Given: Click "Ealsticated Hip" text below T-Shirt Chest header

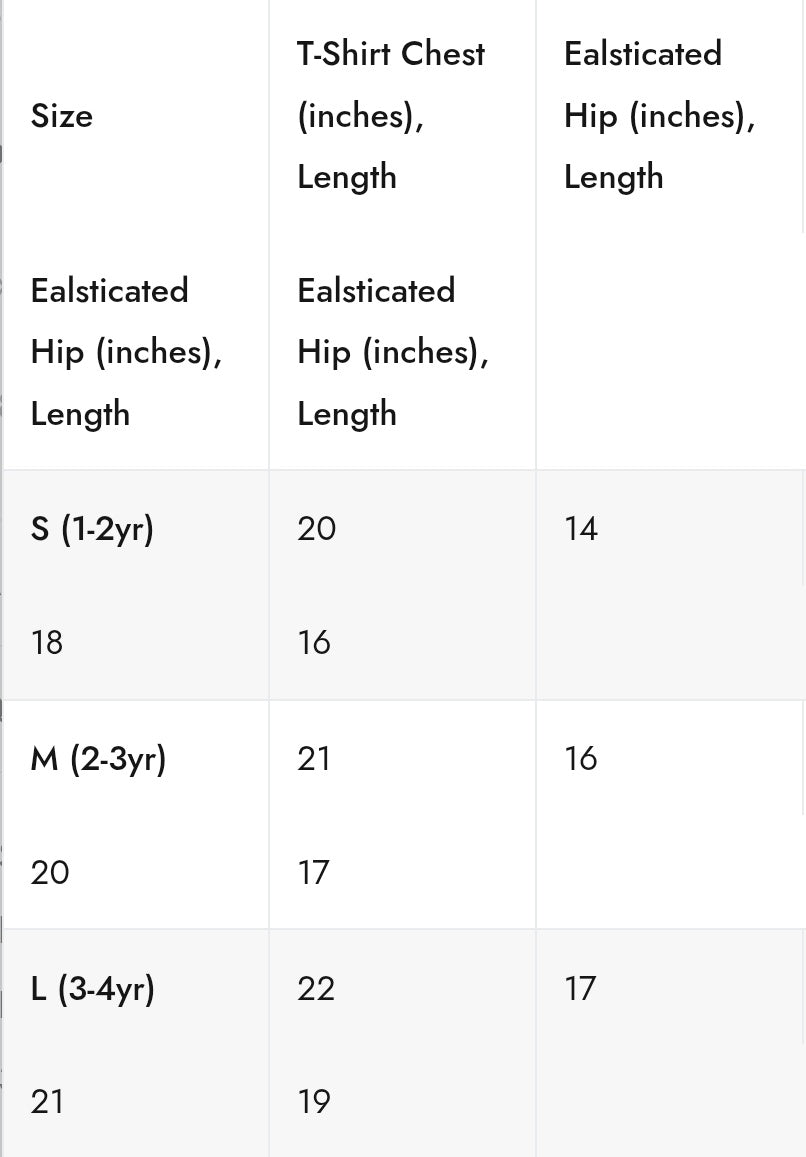Looking at the screenshot, I should [392, 352].
